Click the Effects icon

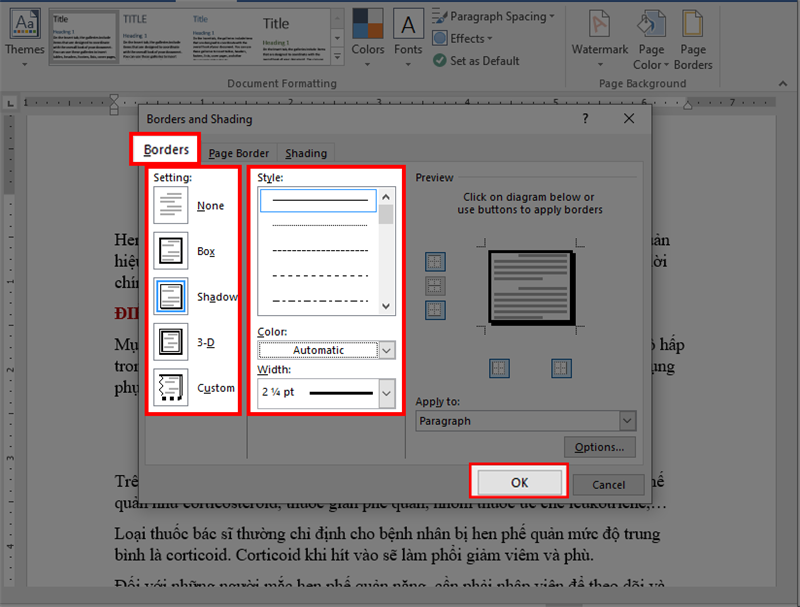[440, 39]
